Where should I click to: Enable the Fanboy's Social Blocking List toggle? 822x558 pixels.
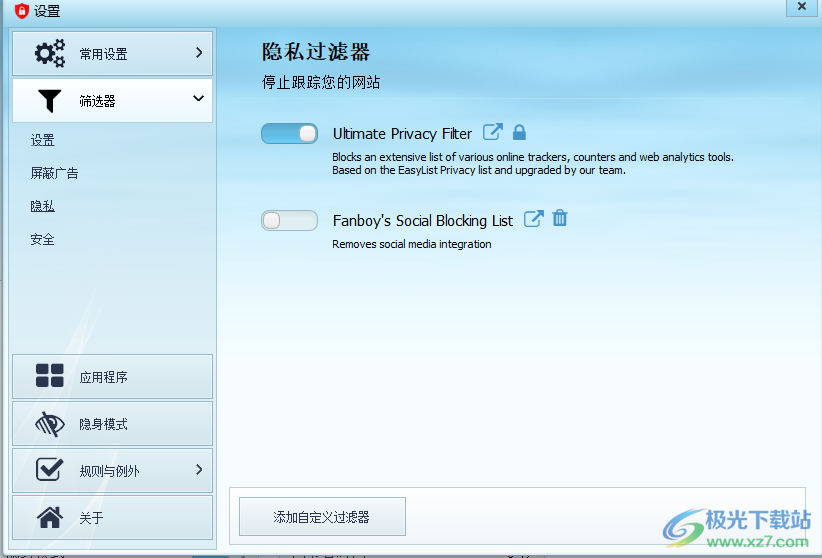pos(289,220)
